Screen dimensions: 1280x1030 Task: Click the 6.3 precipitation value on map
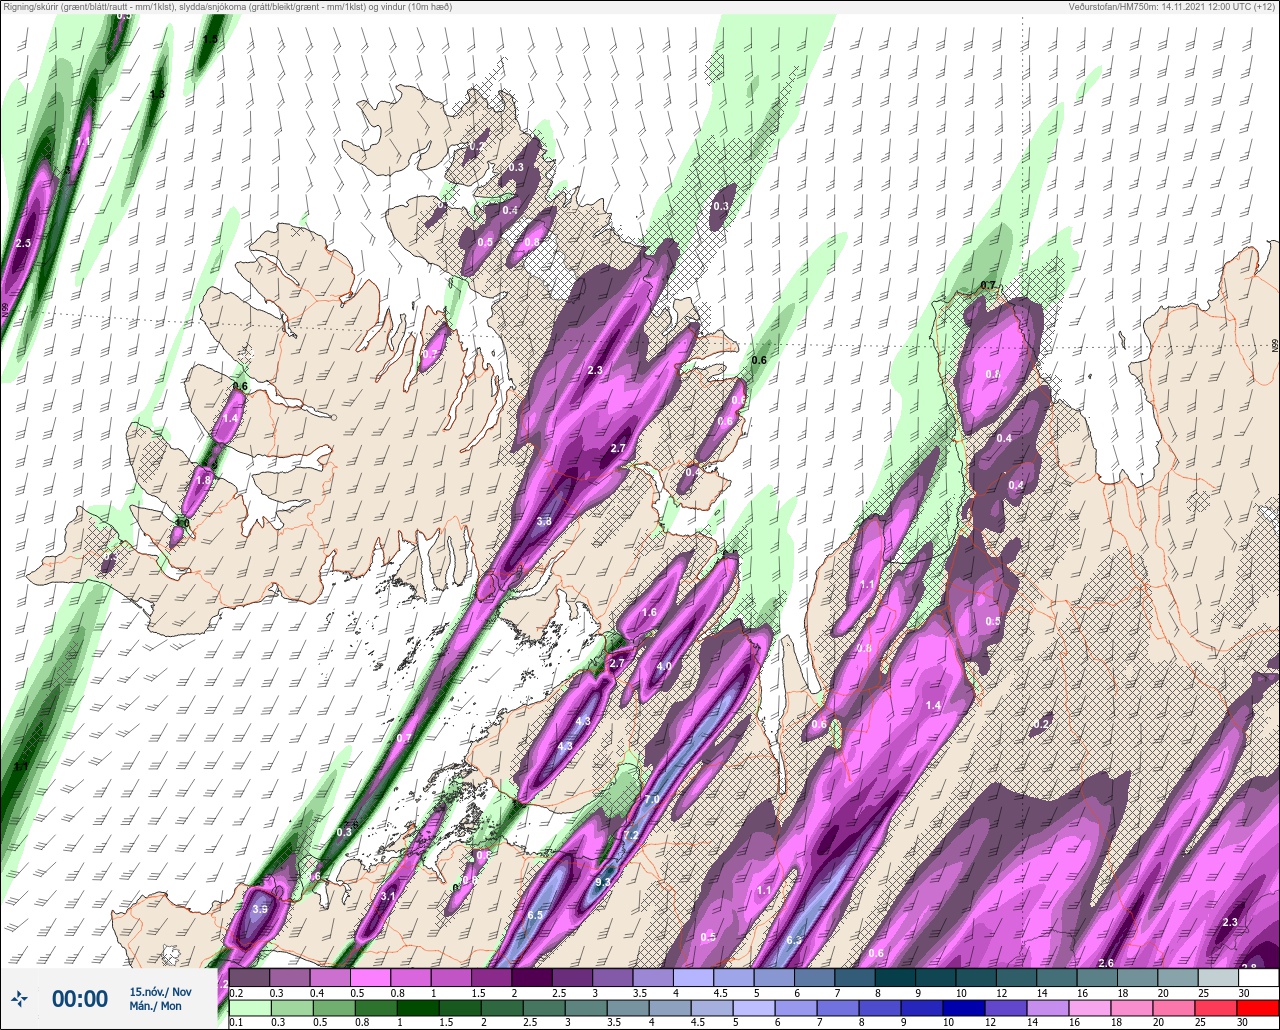795,941
